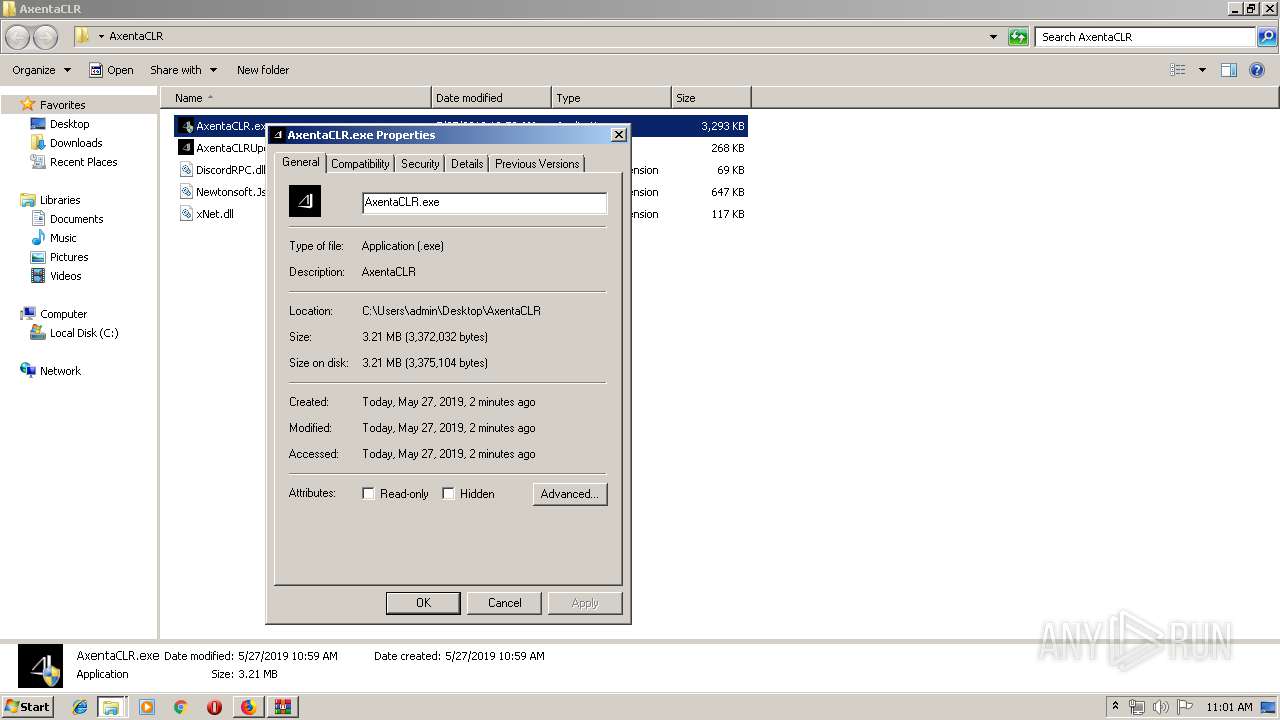Click the Apply button
Image resolution: width=1280 pixels, height=720 pixels.
(x=585, y=603)
